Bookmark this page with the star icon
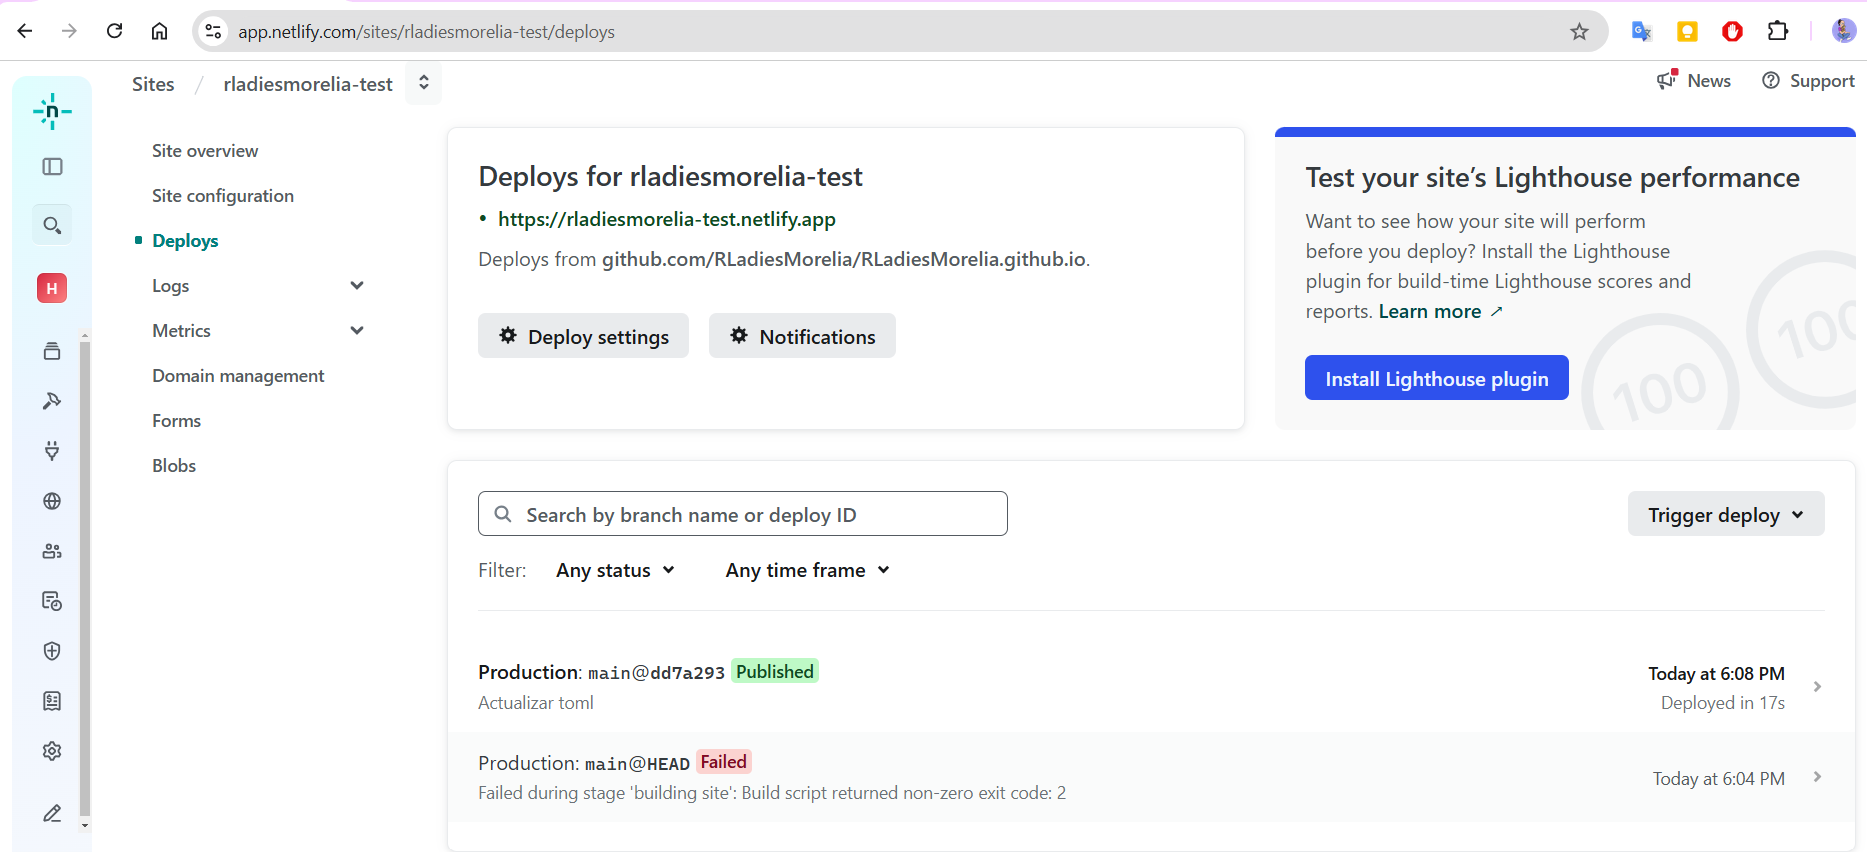The height and width of the screenshot is (852, 1867). coord(1579,32)
